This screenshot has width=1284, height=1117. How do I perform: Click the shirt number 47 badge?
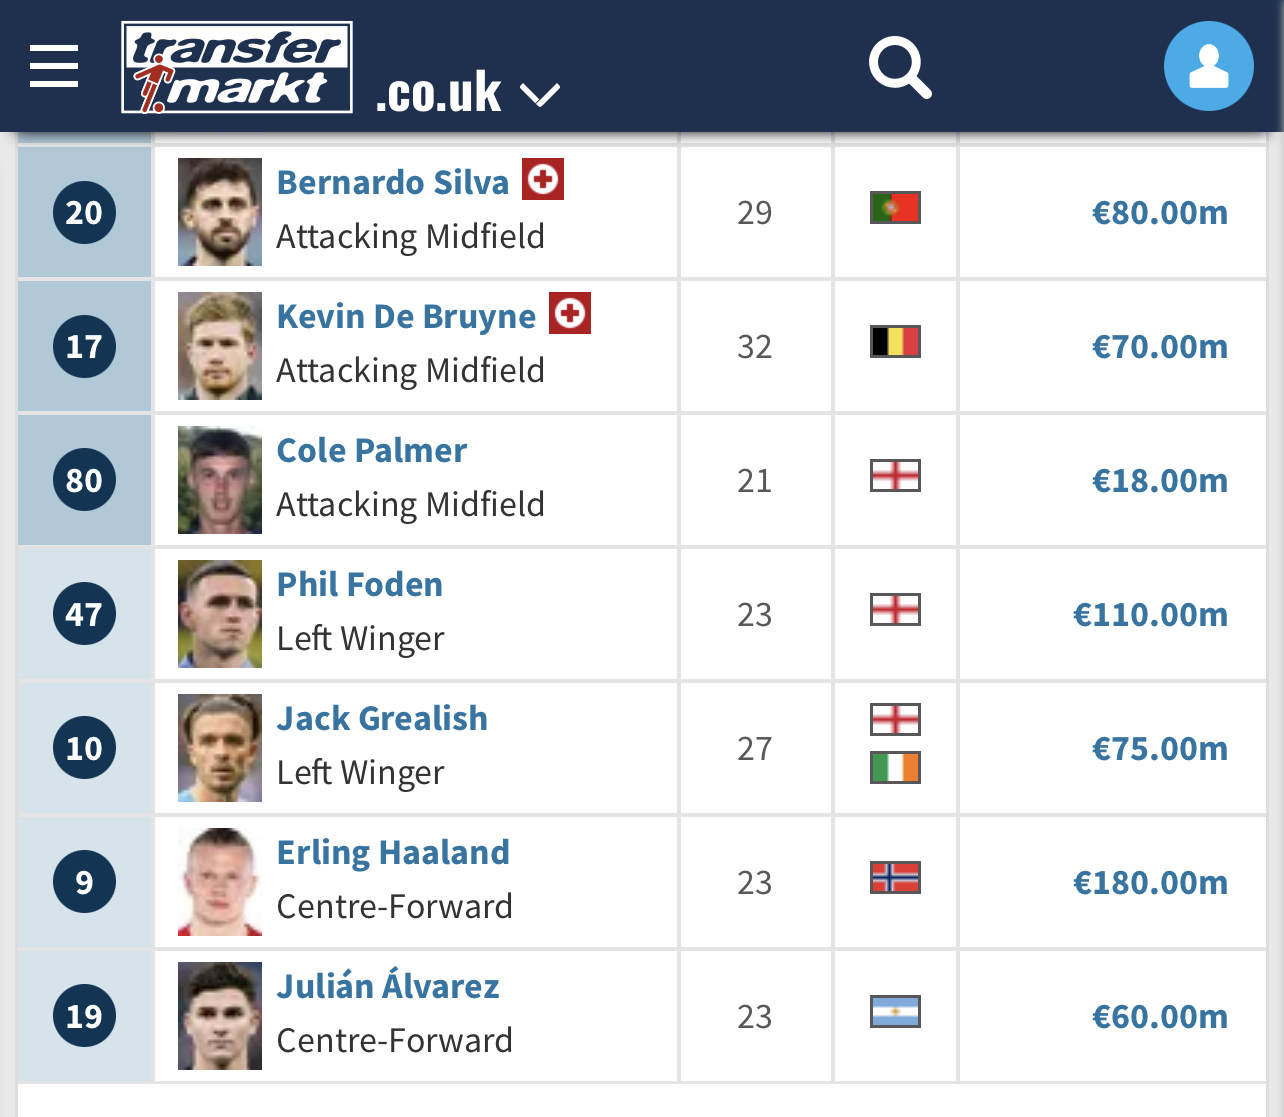[x=84, y=614]
